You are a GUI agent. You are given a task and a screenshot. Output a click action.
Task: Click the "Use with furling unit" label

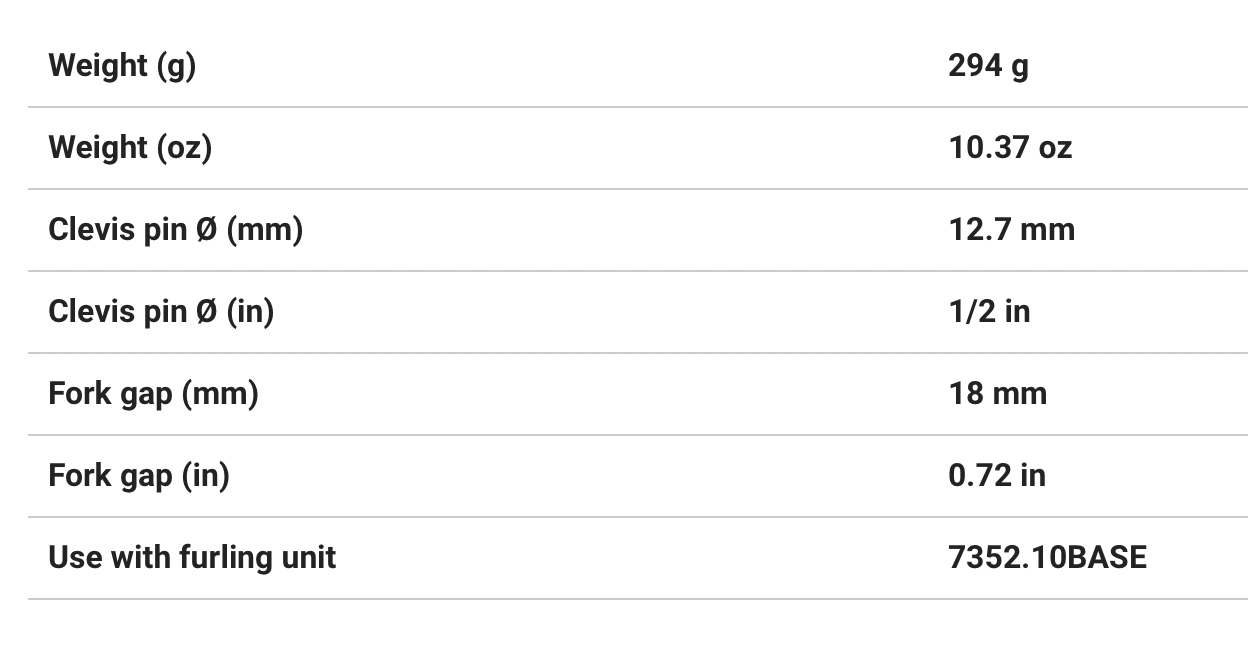[192, 558]
